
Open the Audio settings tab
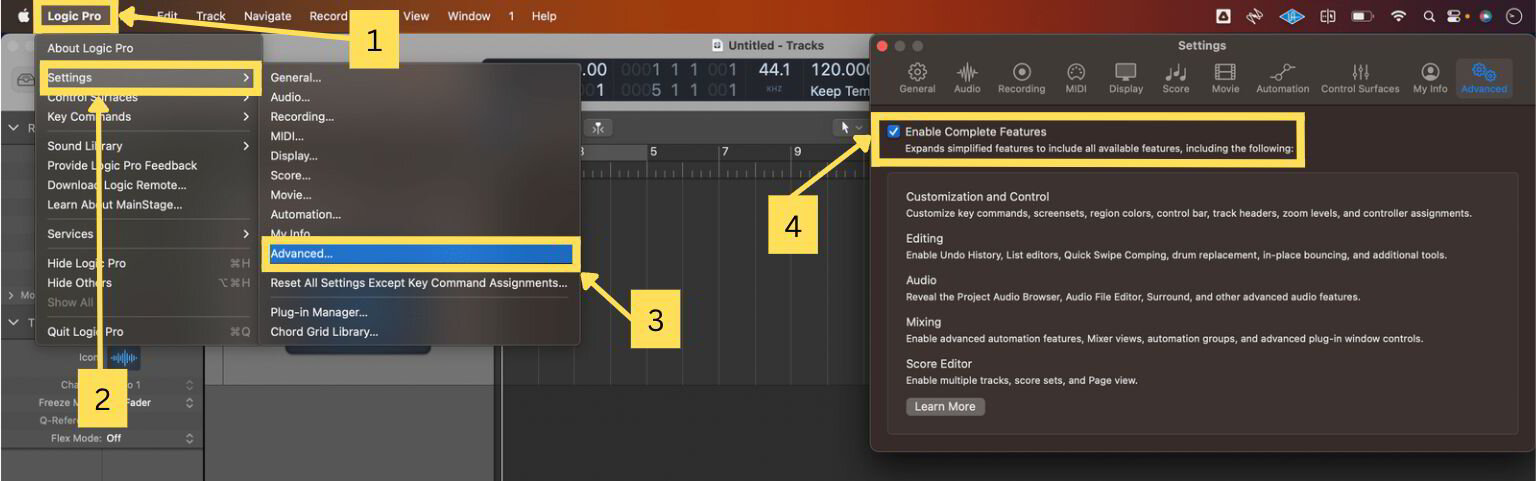click(x=967, y=78)
